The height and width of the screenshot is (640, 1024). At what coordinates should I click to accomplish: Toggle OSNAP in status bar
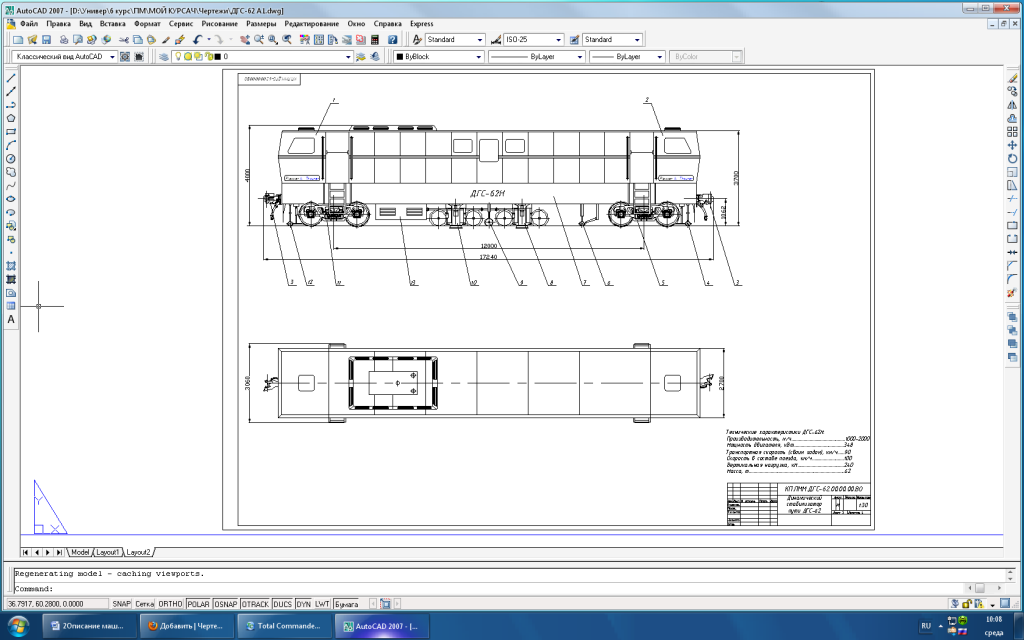tap(226, 604)
